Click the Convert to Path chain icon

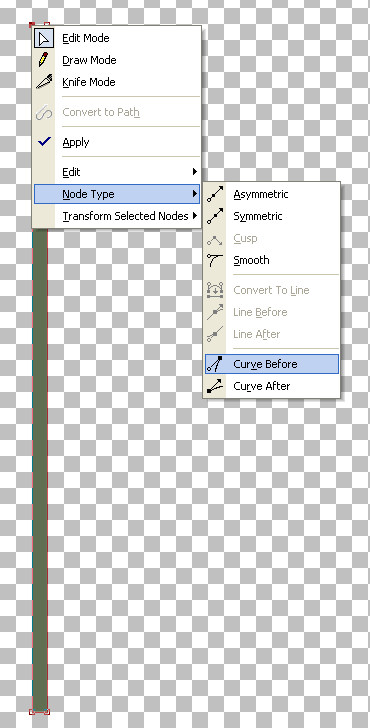tap(44, 112)
